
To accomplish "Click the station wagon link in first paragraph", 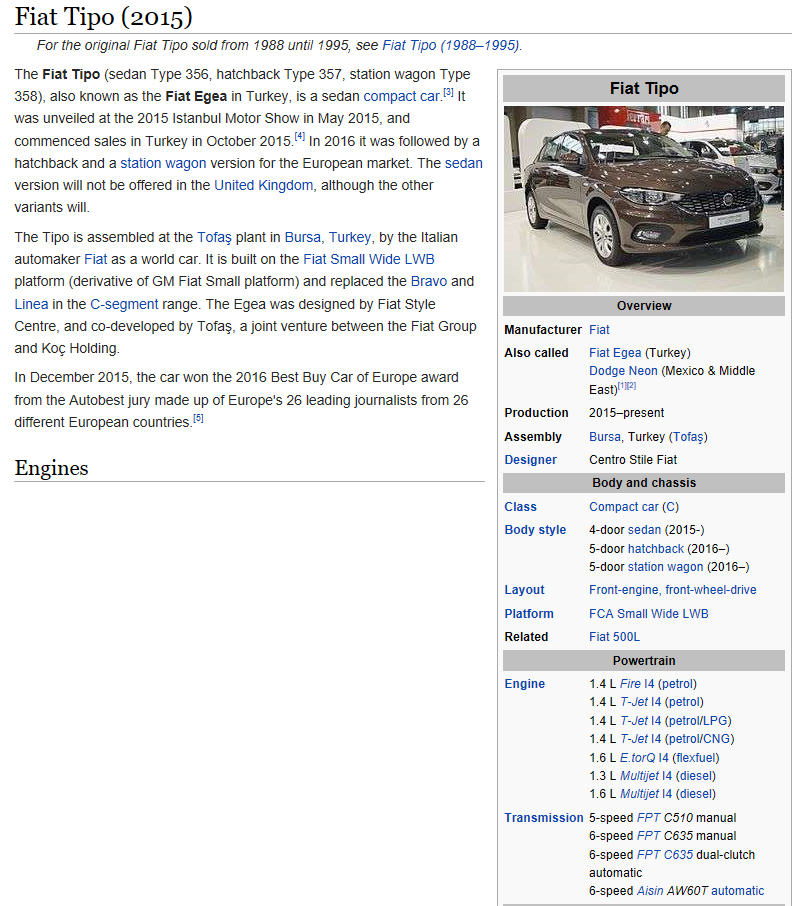I will coord(163,163).
